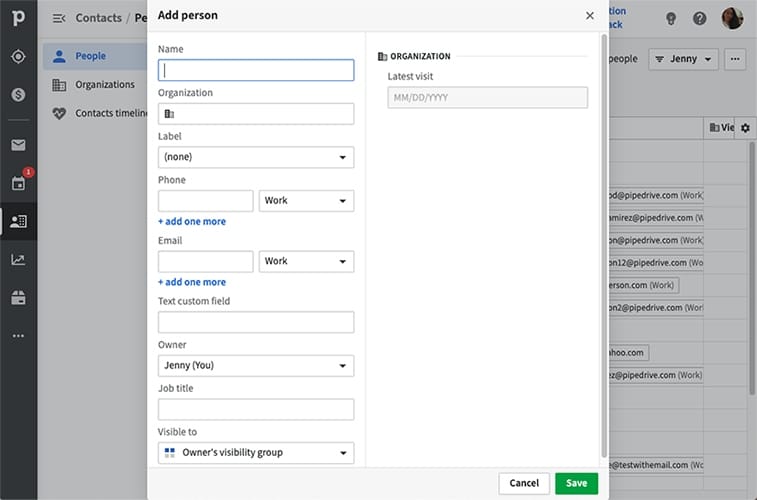
Task: Open Phone type Work dropdown
Action: click(306, 201)
